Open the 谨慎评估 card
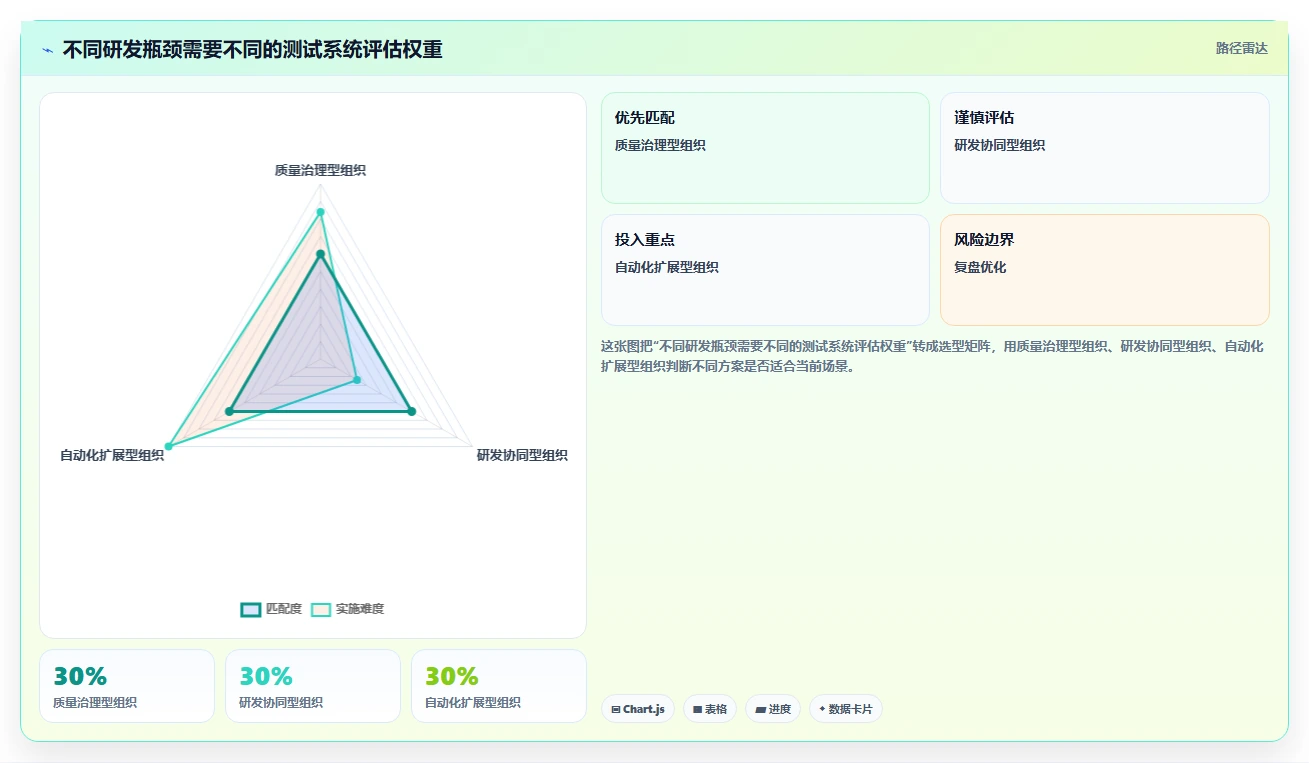Image resolution: width=1309 pixels, height=763 pixels. [x=1105, y=148]
